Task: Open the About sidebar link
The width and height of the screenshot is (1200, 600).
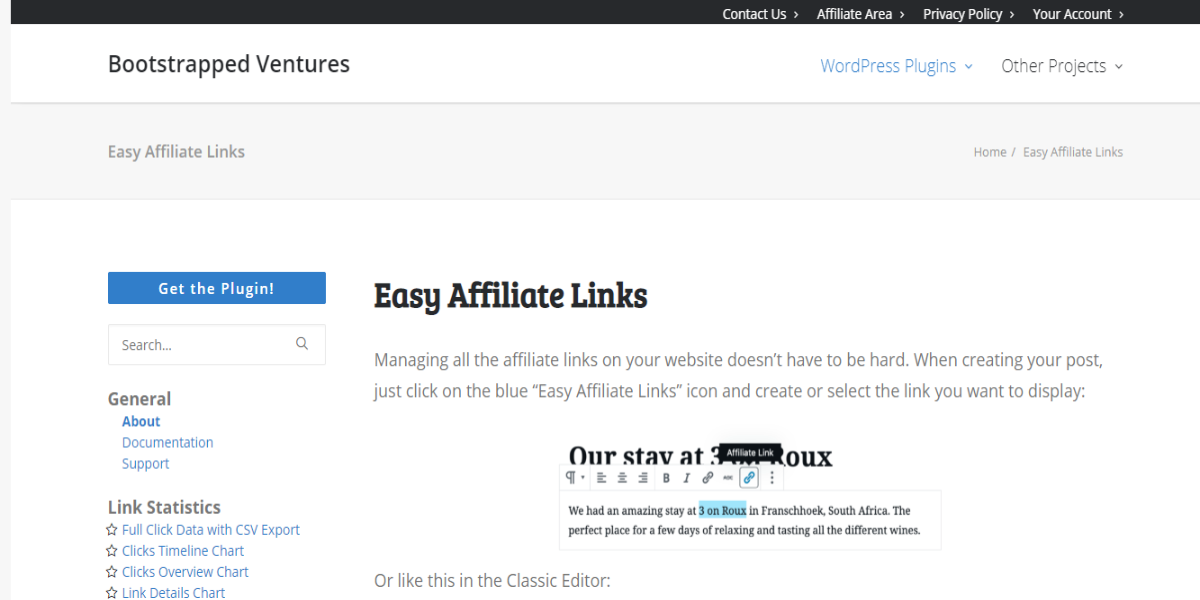Action: click(141, 422)
